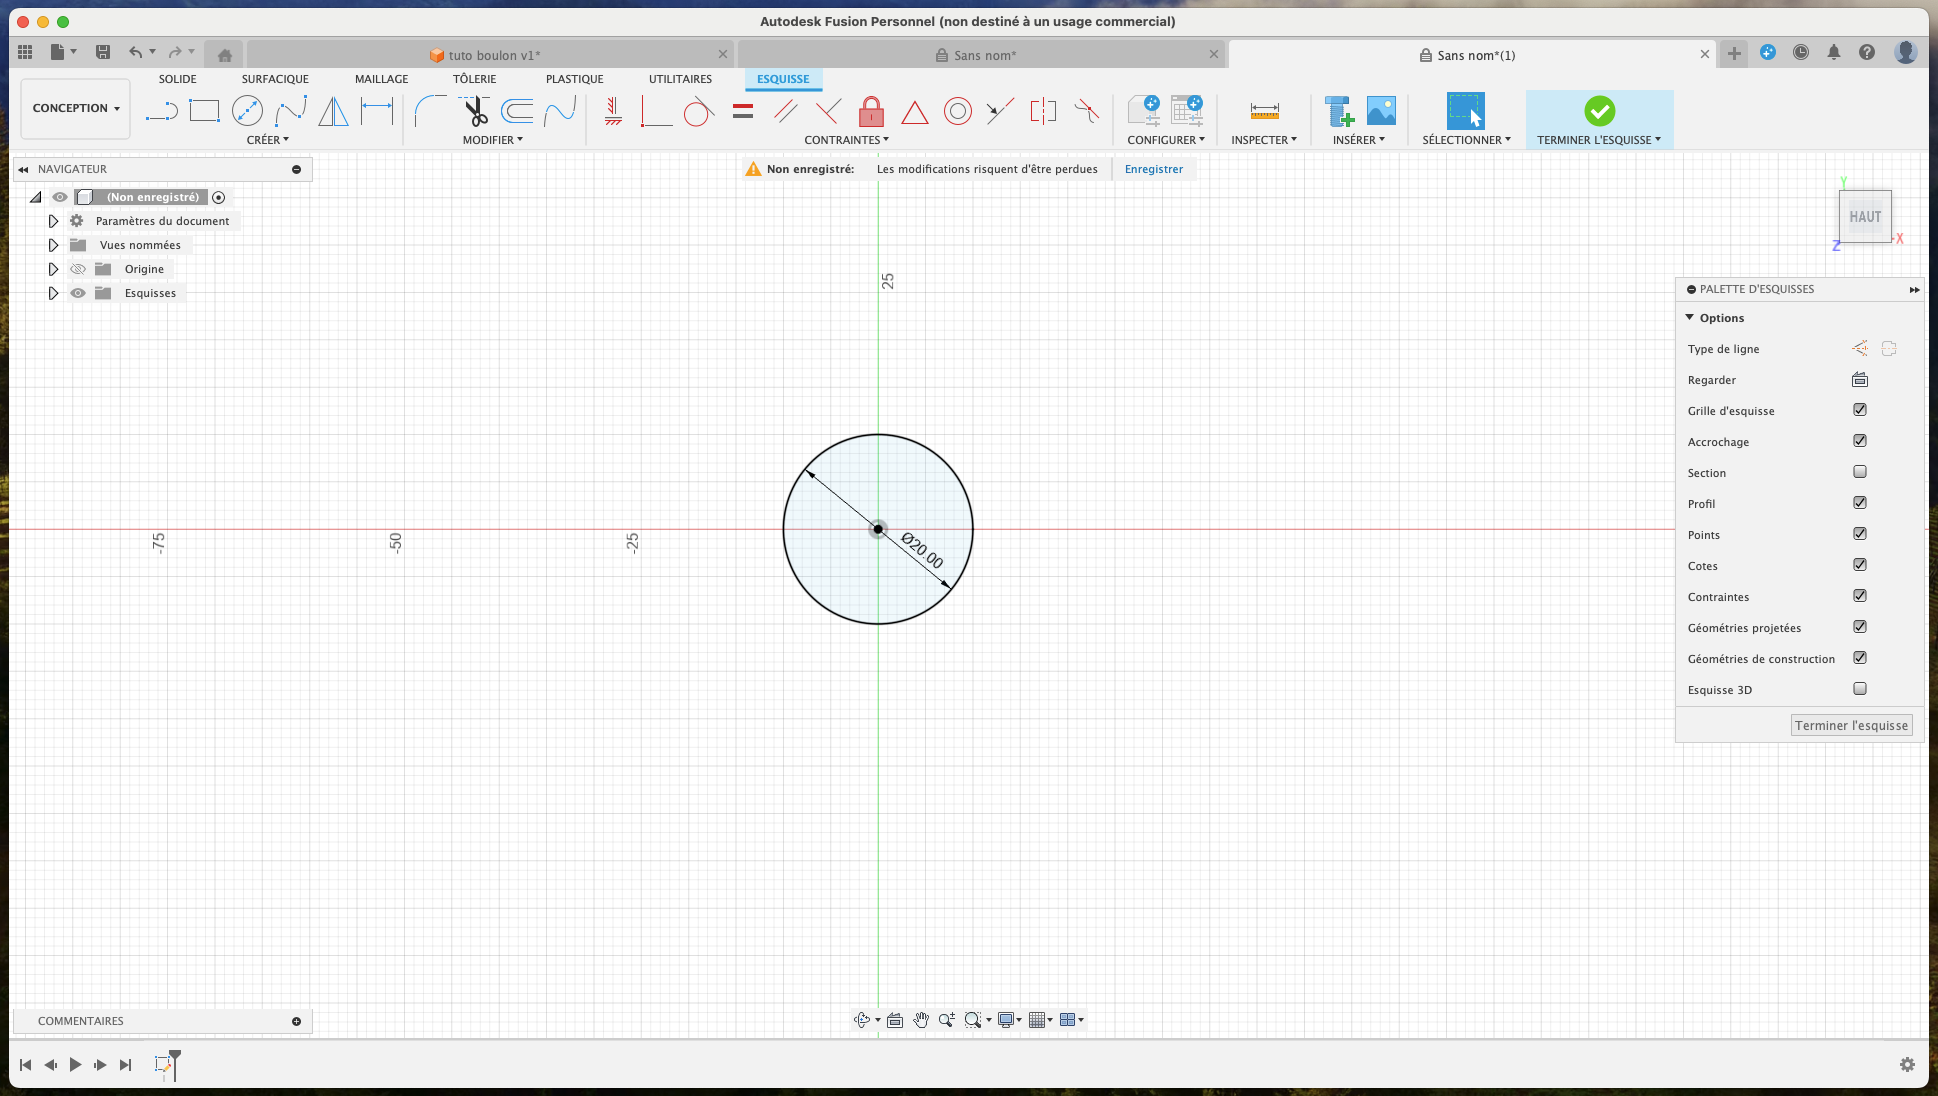
Task: Toggle the Accrochage checkbox
Action: [1859, 441]
